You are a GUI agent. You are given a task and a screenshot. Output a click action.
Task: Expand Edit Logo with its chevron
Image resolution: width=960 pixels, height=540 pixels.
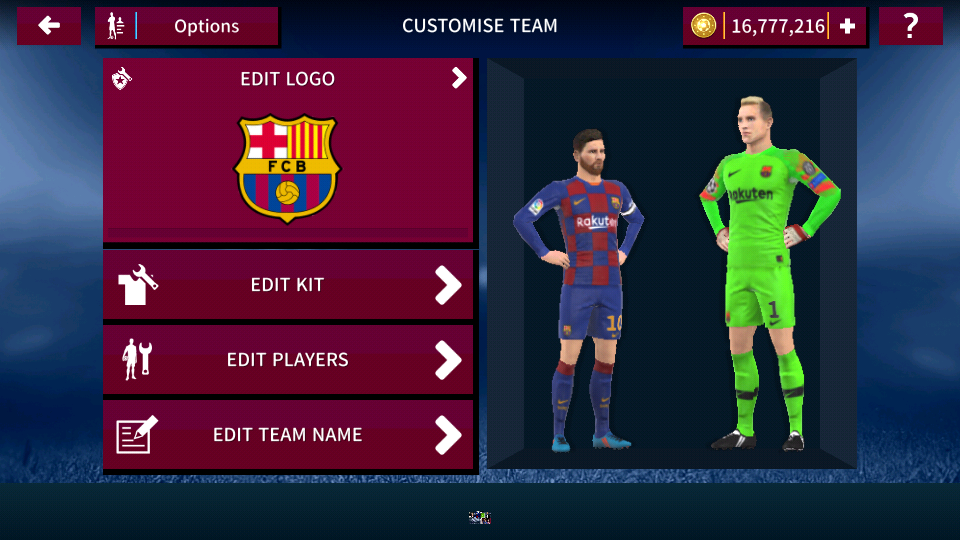coord(459,78)
